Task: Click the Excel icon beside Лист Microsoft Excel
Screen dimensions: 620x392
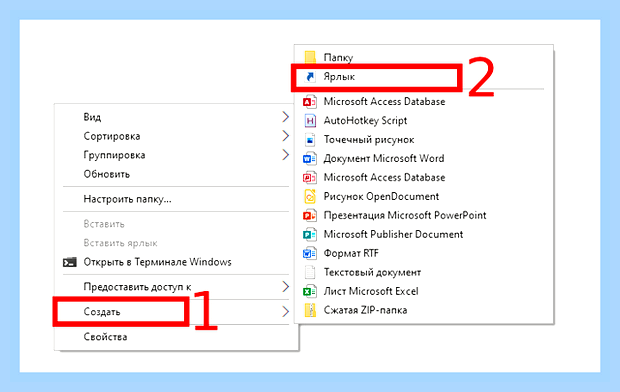Action: pos(310,292)
